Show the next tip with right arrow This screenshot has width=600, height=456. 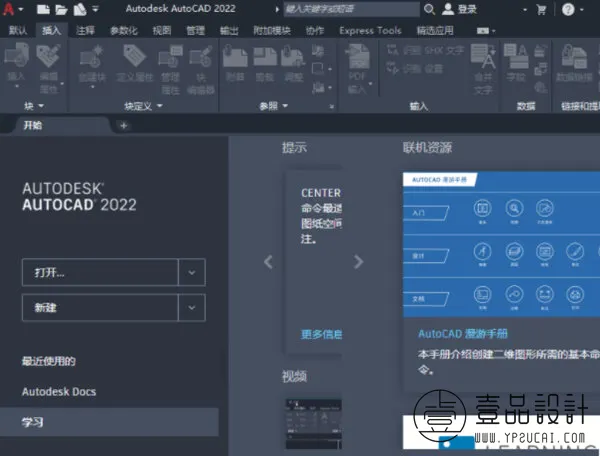coord(358,262)
